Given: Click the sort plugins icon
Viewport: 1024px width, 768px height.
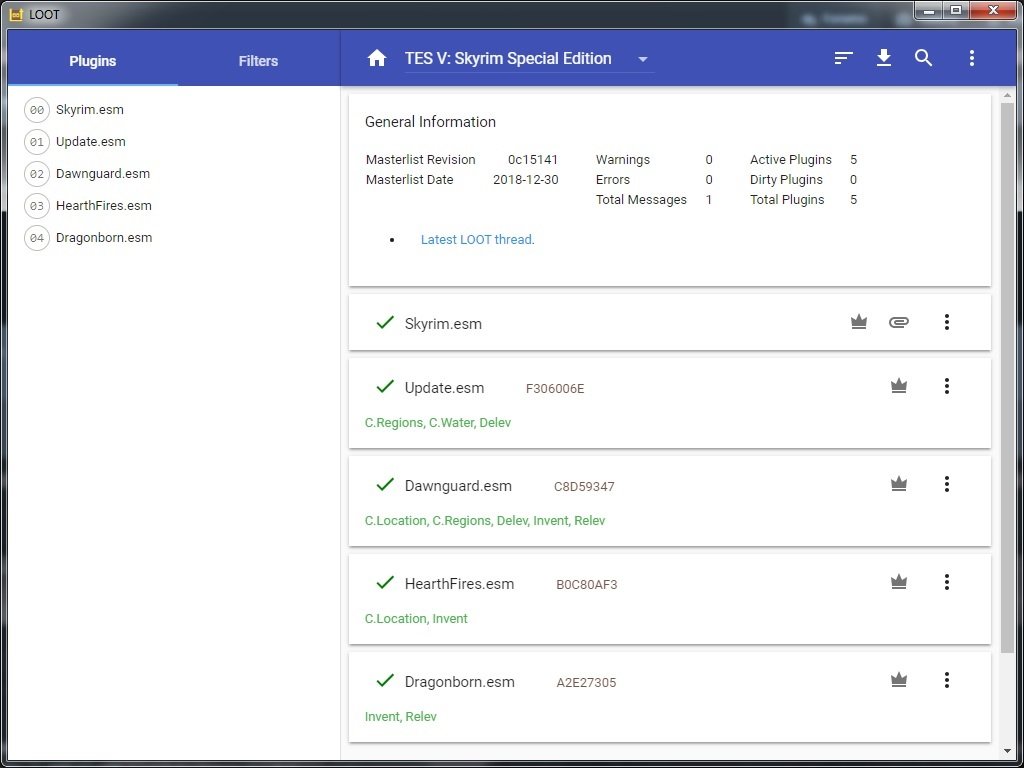Looking at the screenshot, I should click(x=843, y=58).
